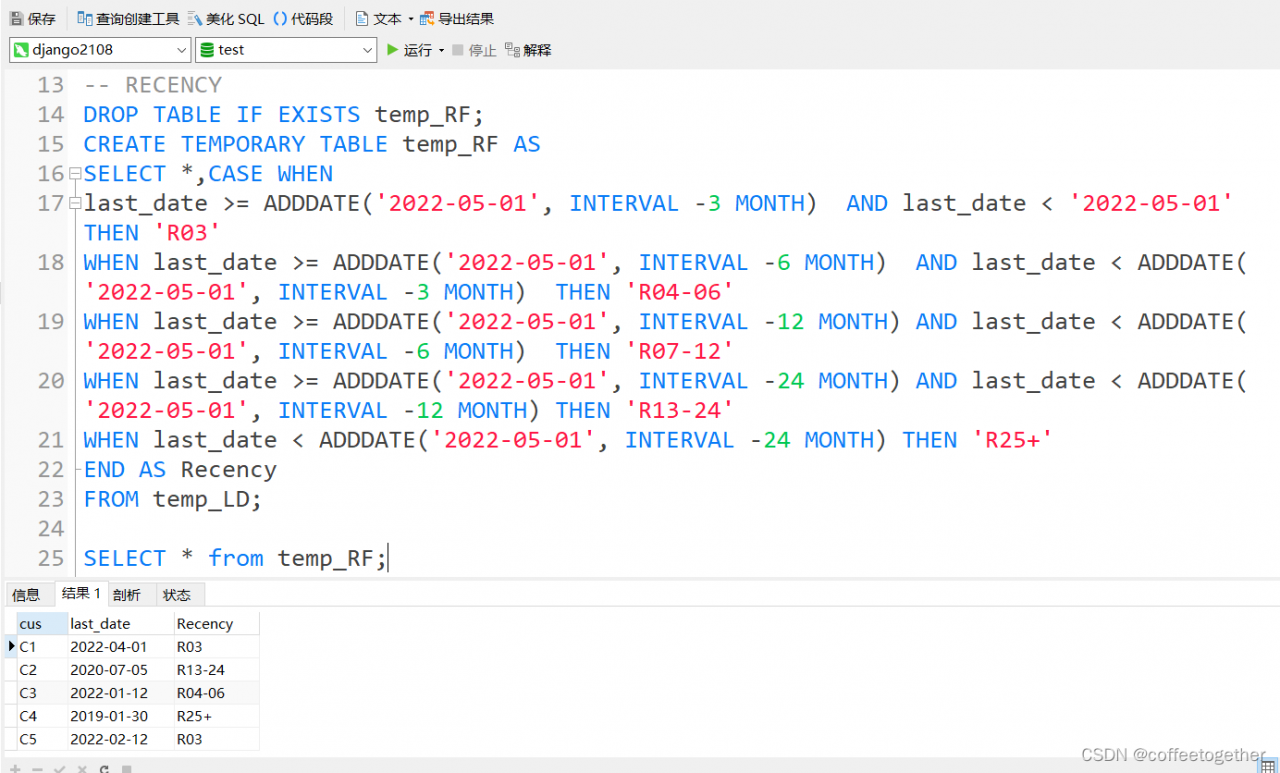Click 美化 SQL to beautify the query

pyautogui.click(x=226, y=19)
